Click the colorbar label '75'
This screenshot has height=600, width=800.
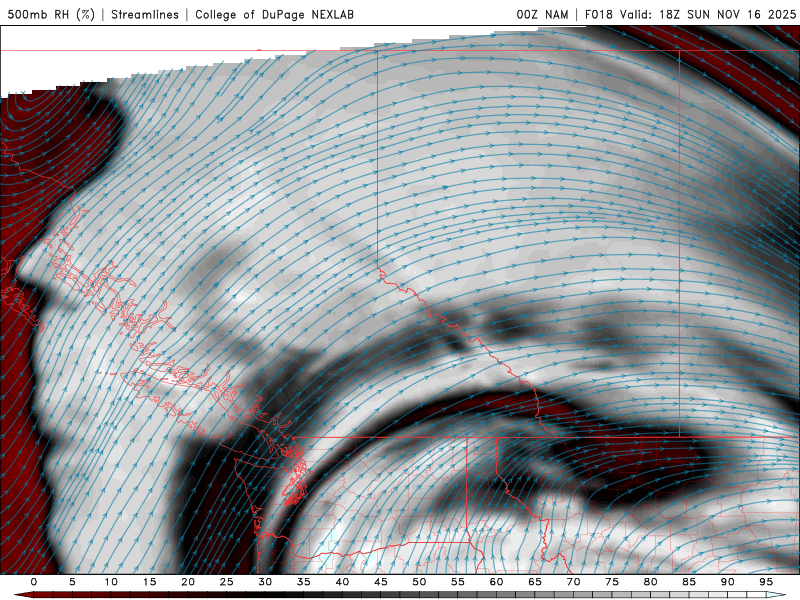point(611,582)
